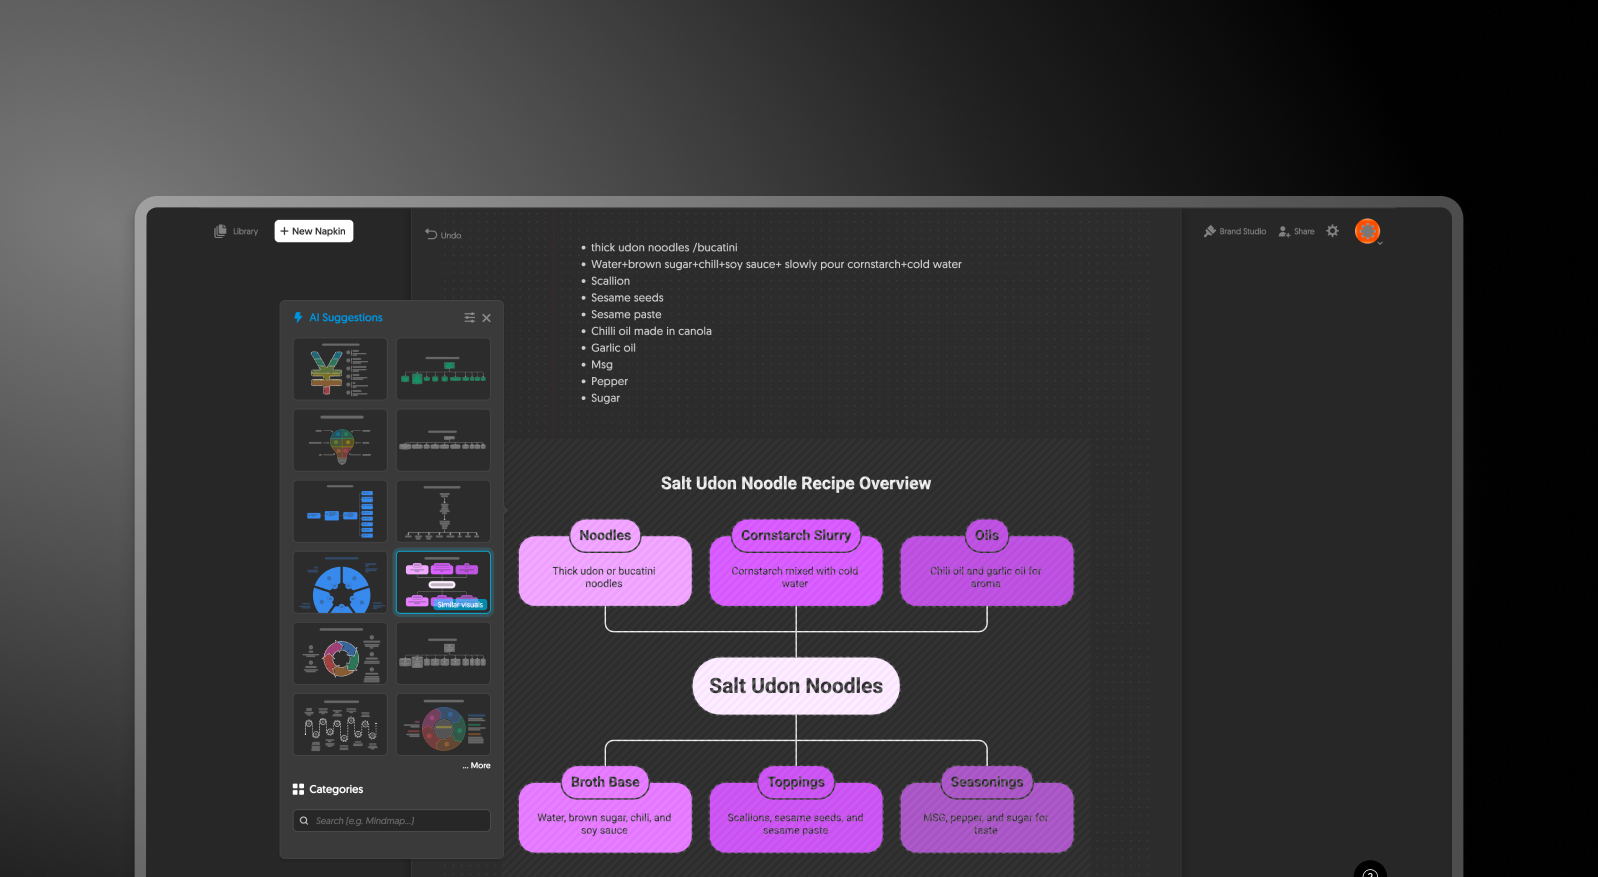
Task: Undo the last action
Action: point(443,235)
